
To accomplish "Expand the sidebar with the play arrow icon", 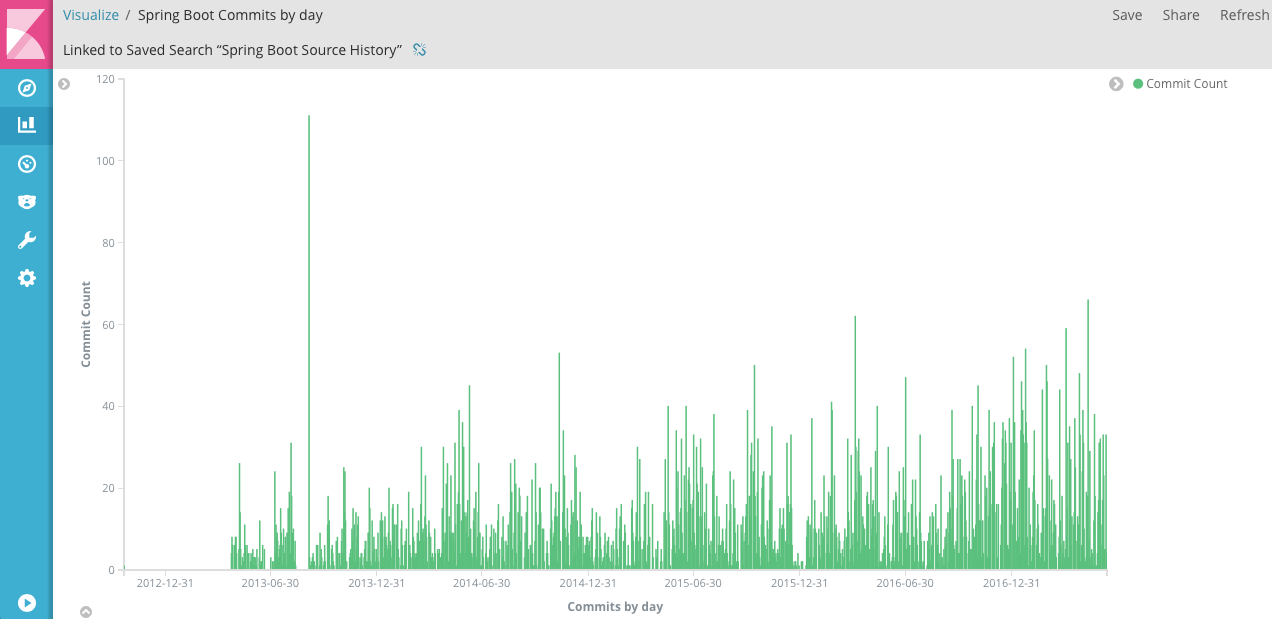I will pos(26,603).
